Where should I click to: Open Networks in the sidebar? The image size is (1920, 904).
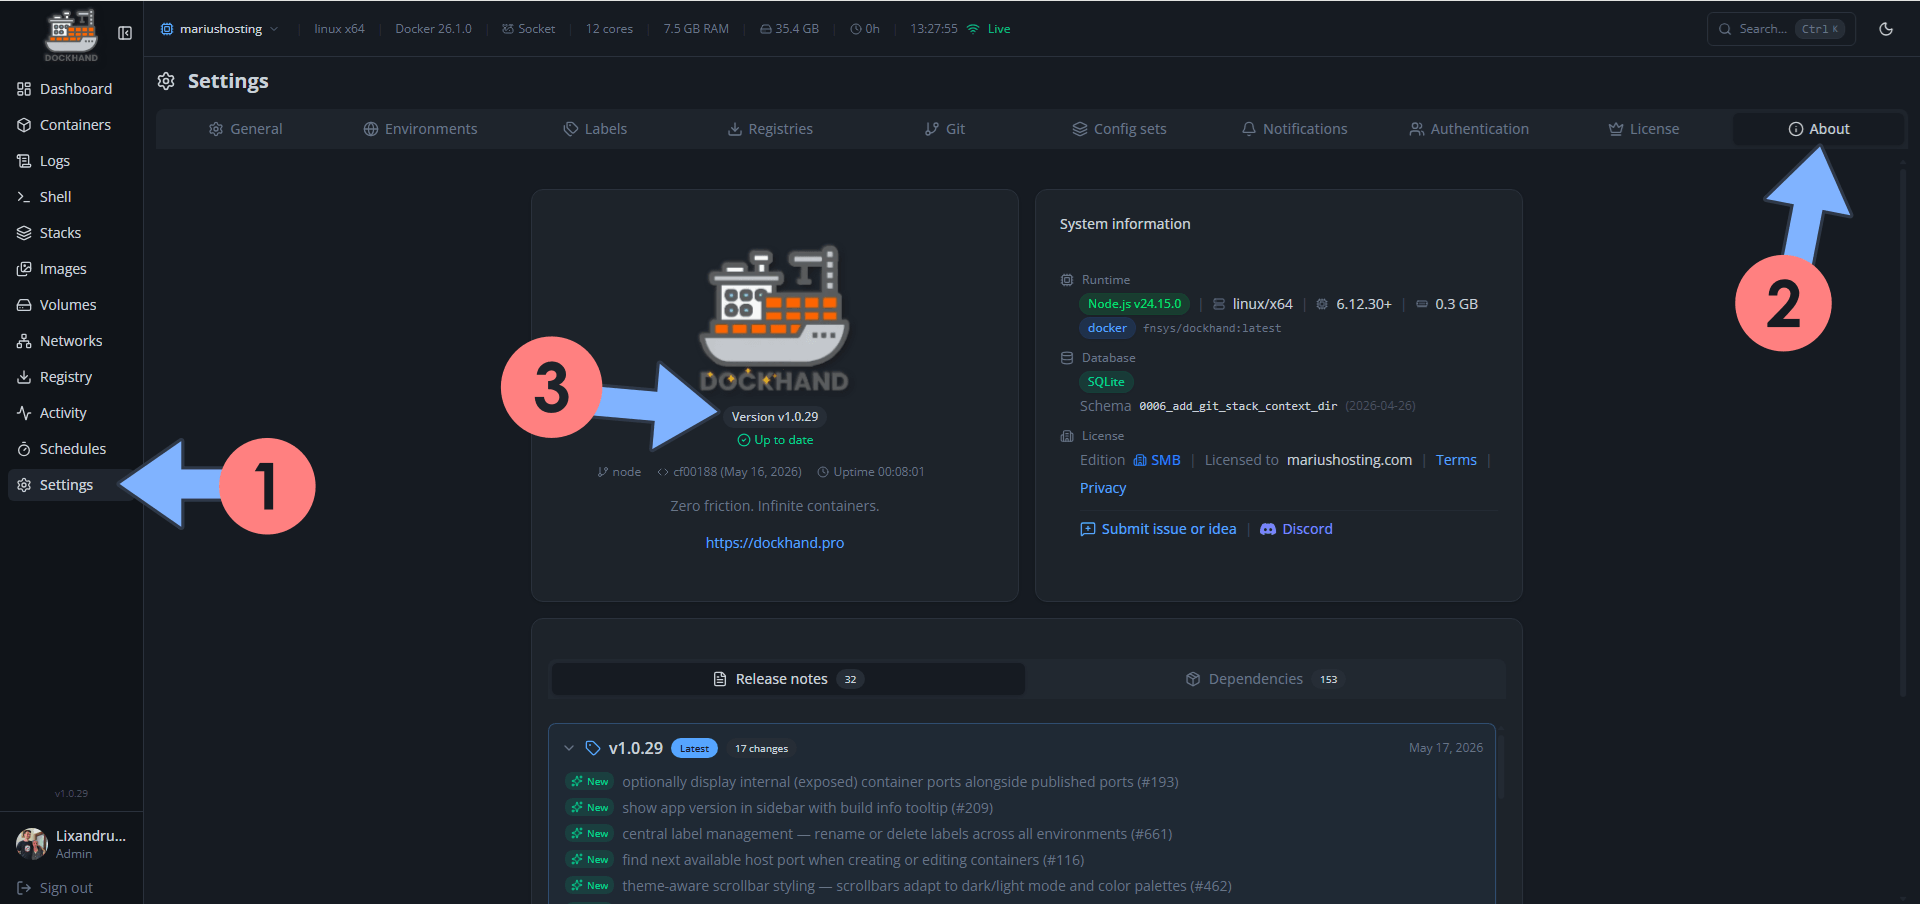(x=71, y=341)
